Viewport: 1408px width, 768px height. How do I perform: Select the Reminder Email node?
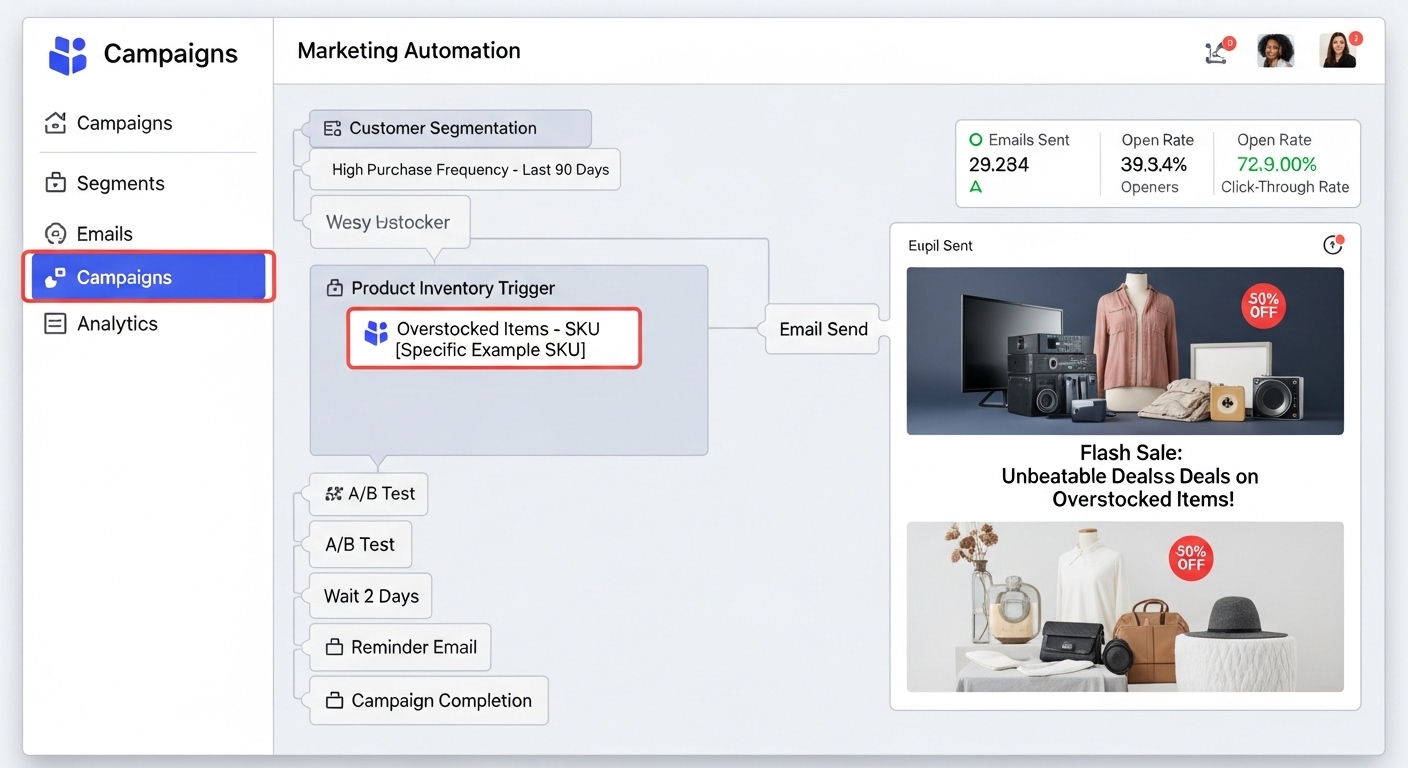click(400, 647)
